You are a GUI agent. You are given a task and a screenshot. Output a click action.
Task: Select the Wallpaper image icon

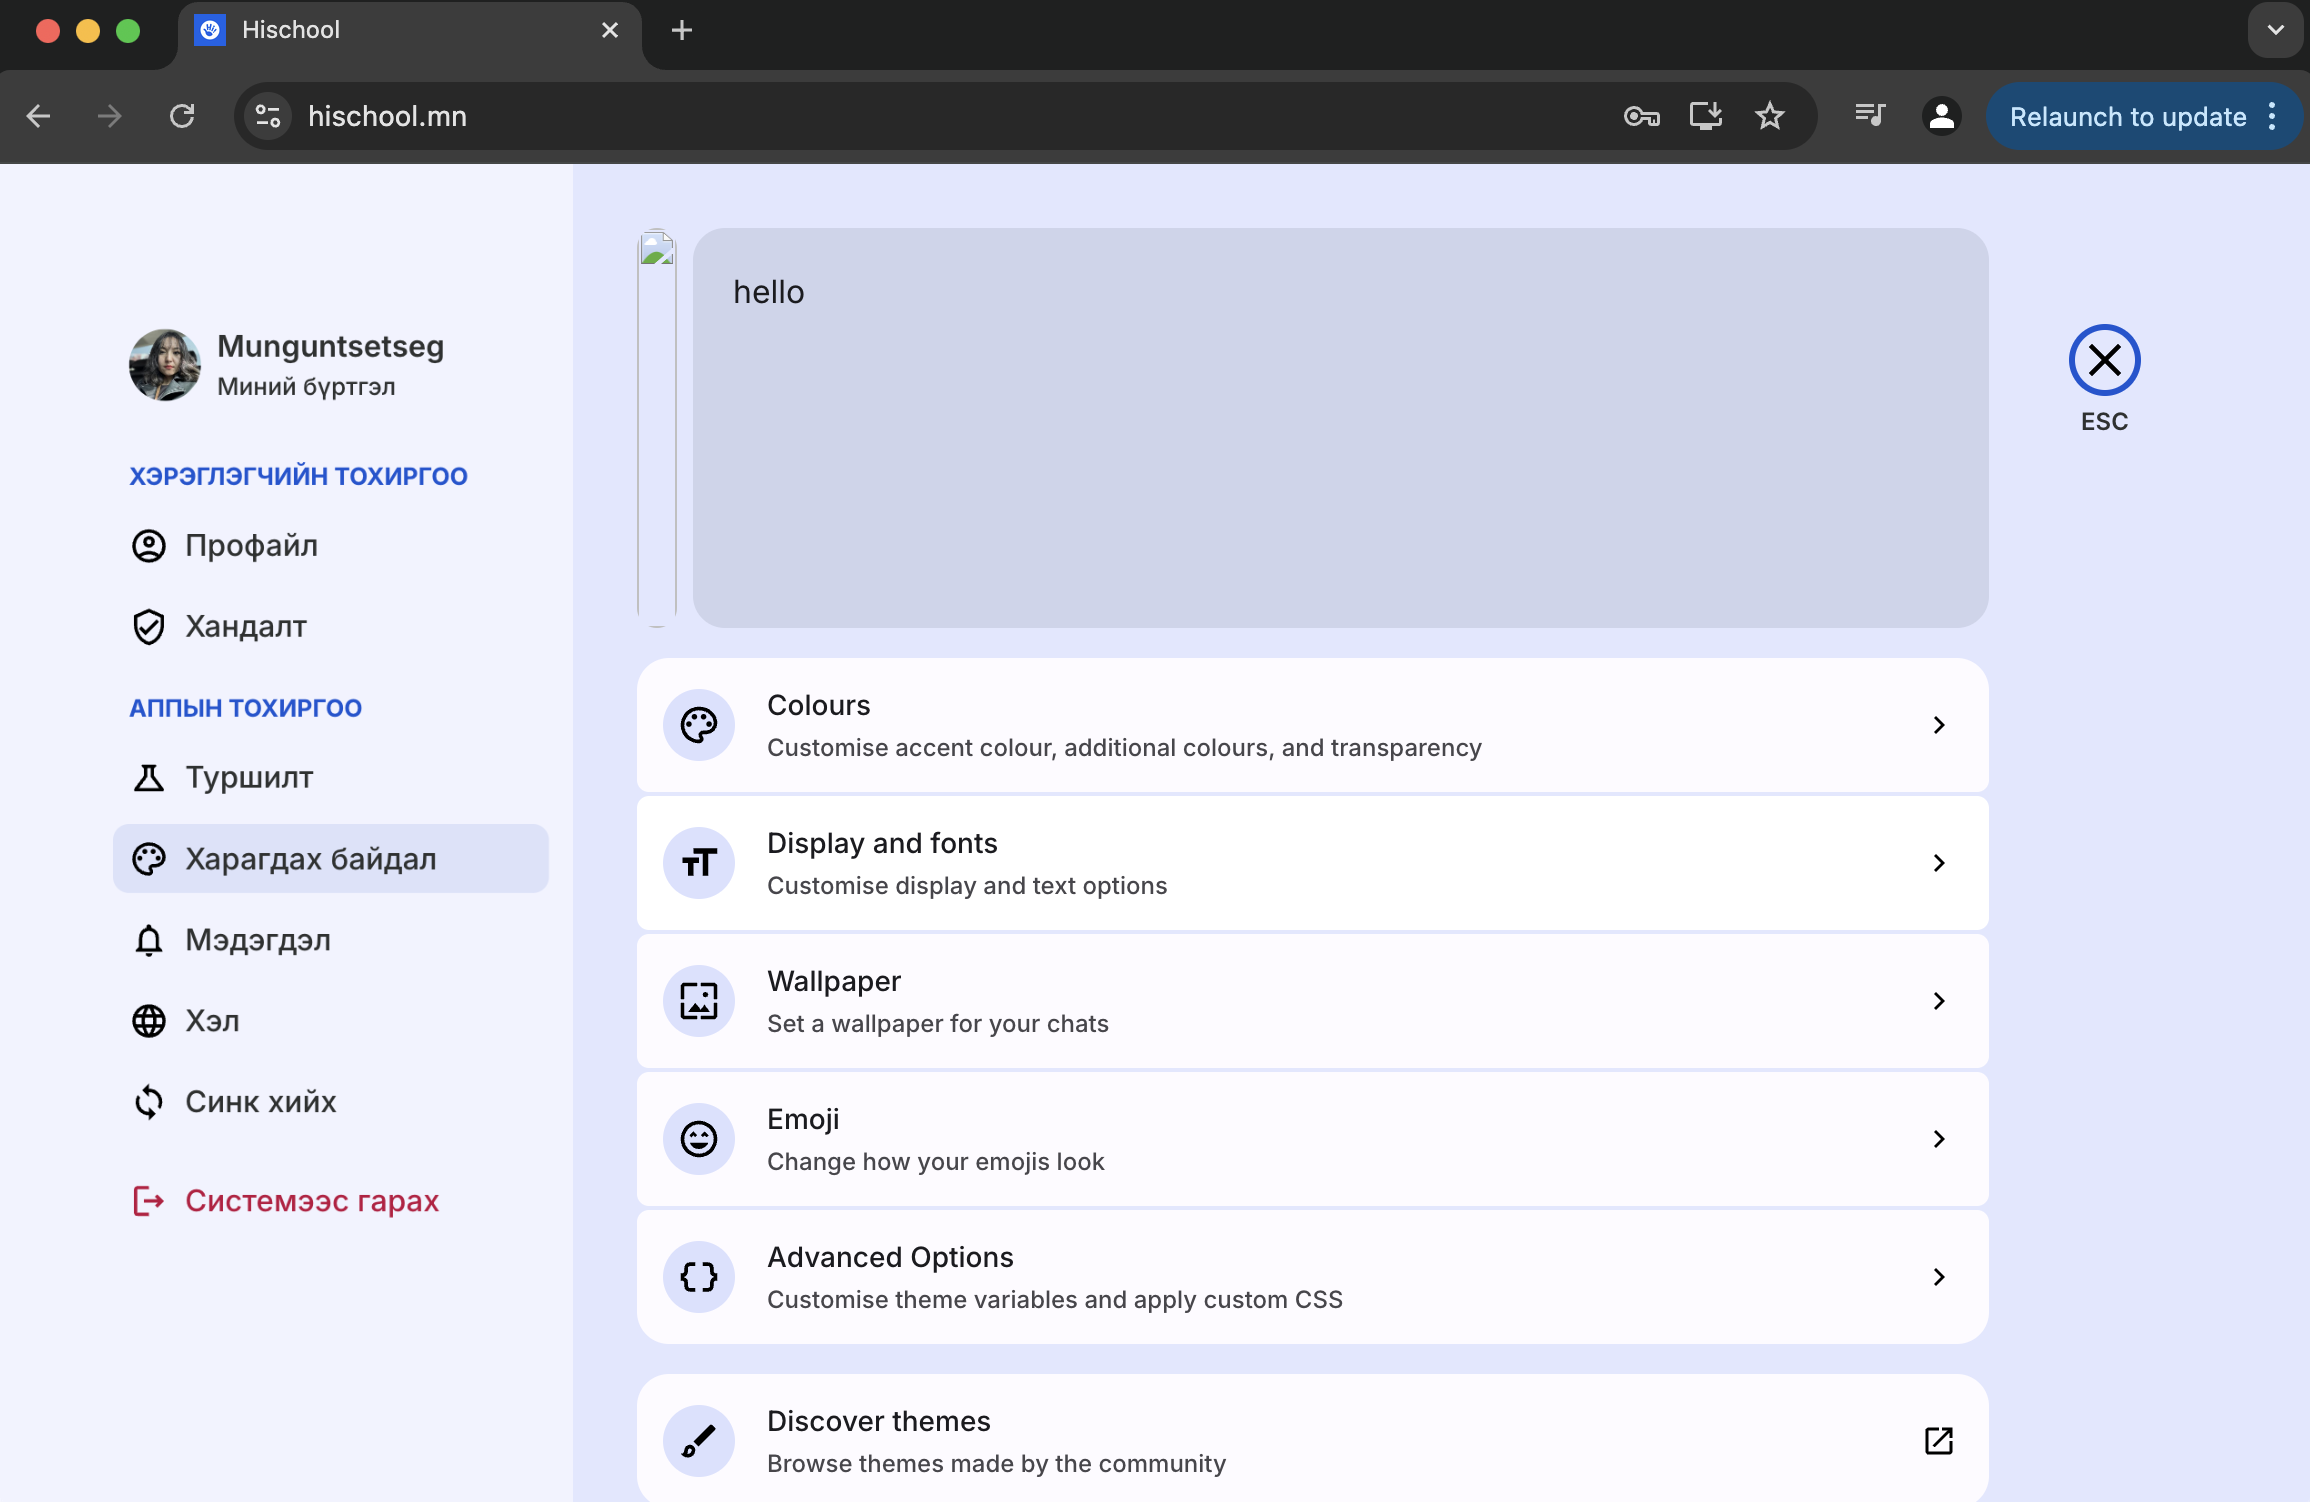click(697, 1000)
